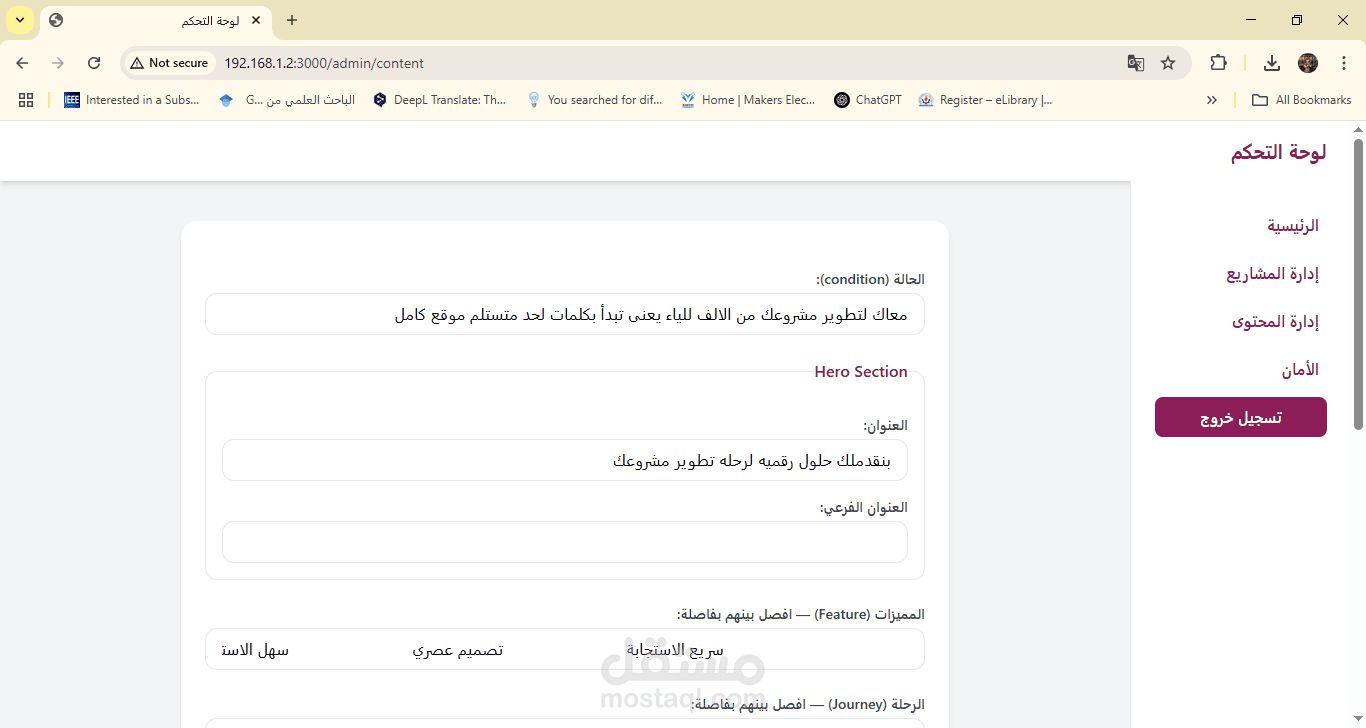Screen dimensions: 1366x728
Task: Click the تسجيل خروج logout button
Action: click(1241, 417)
